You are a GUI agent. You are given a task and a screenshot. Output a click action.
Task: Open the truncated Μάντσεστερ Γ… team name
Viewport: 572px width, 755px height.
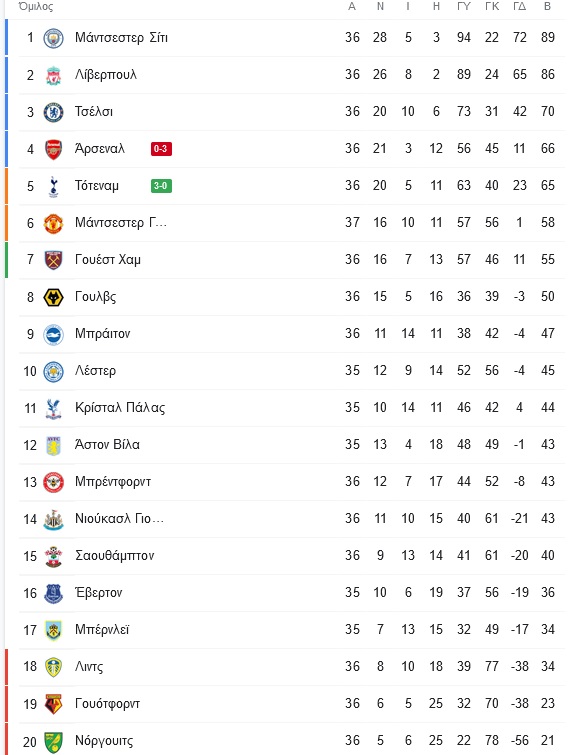click(x=121, y=222)
